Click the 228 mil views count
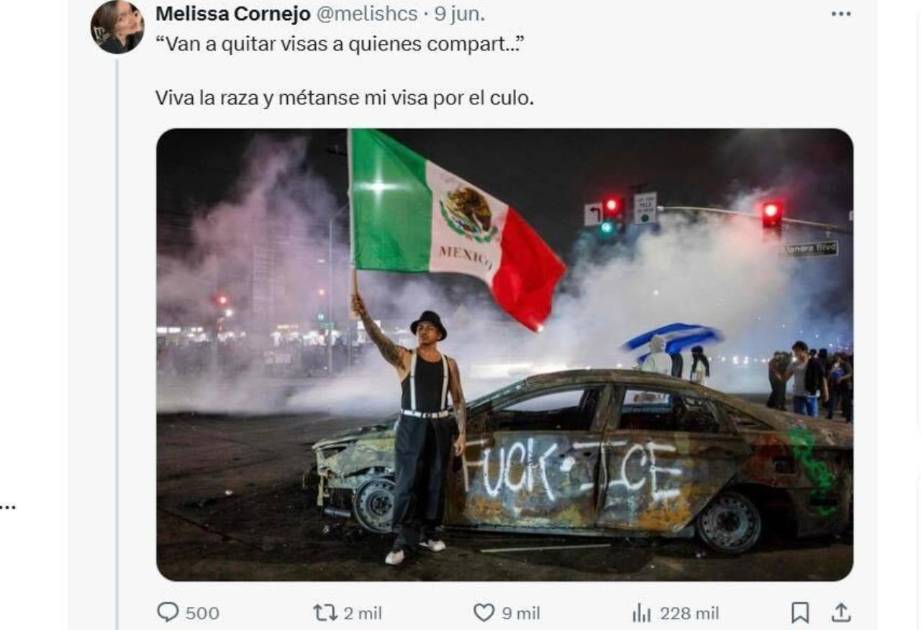 coord(690,614)
